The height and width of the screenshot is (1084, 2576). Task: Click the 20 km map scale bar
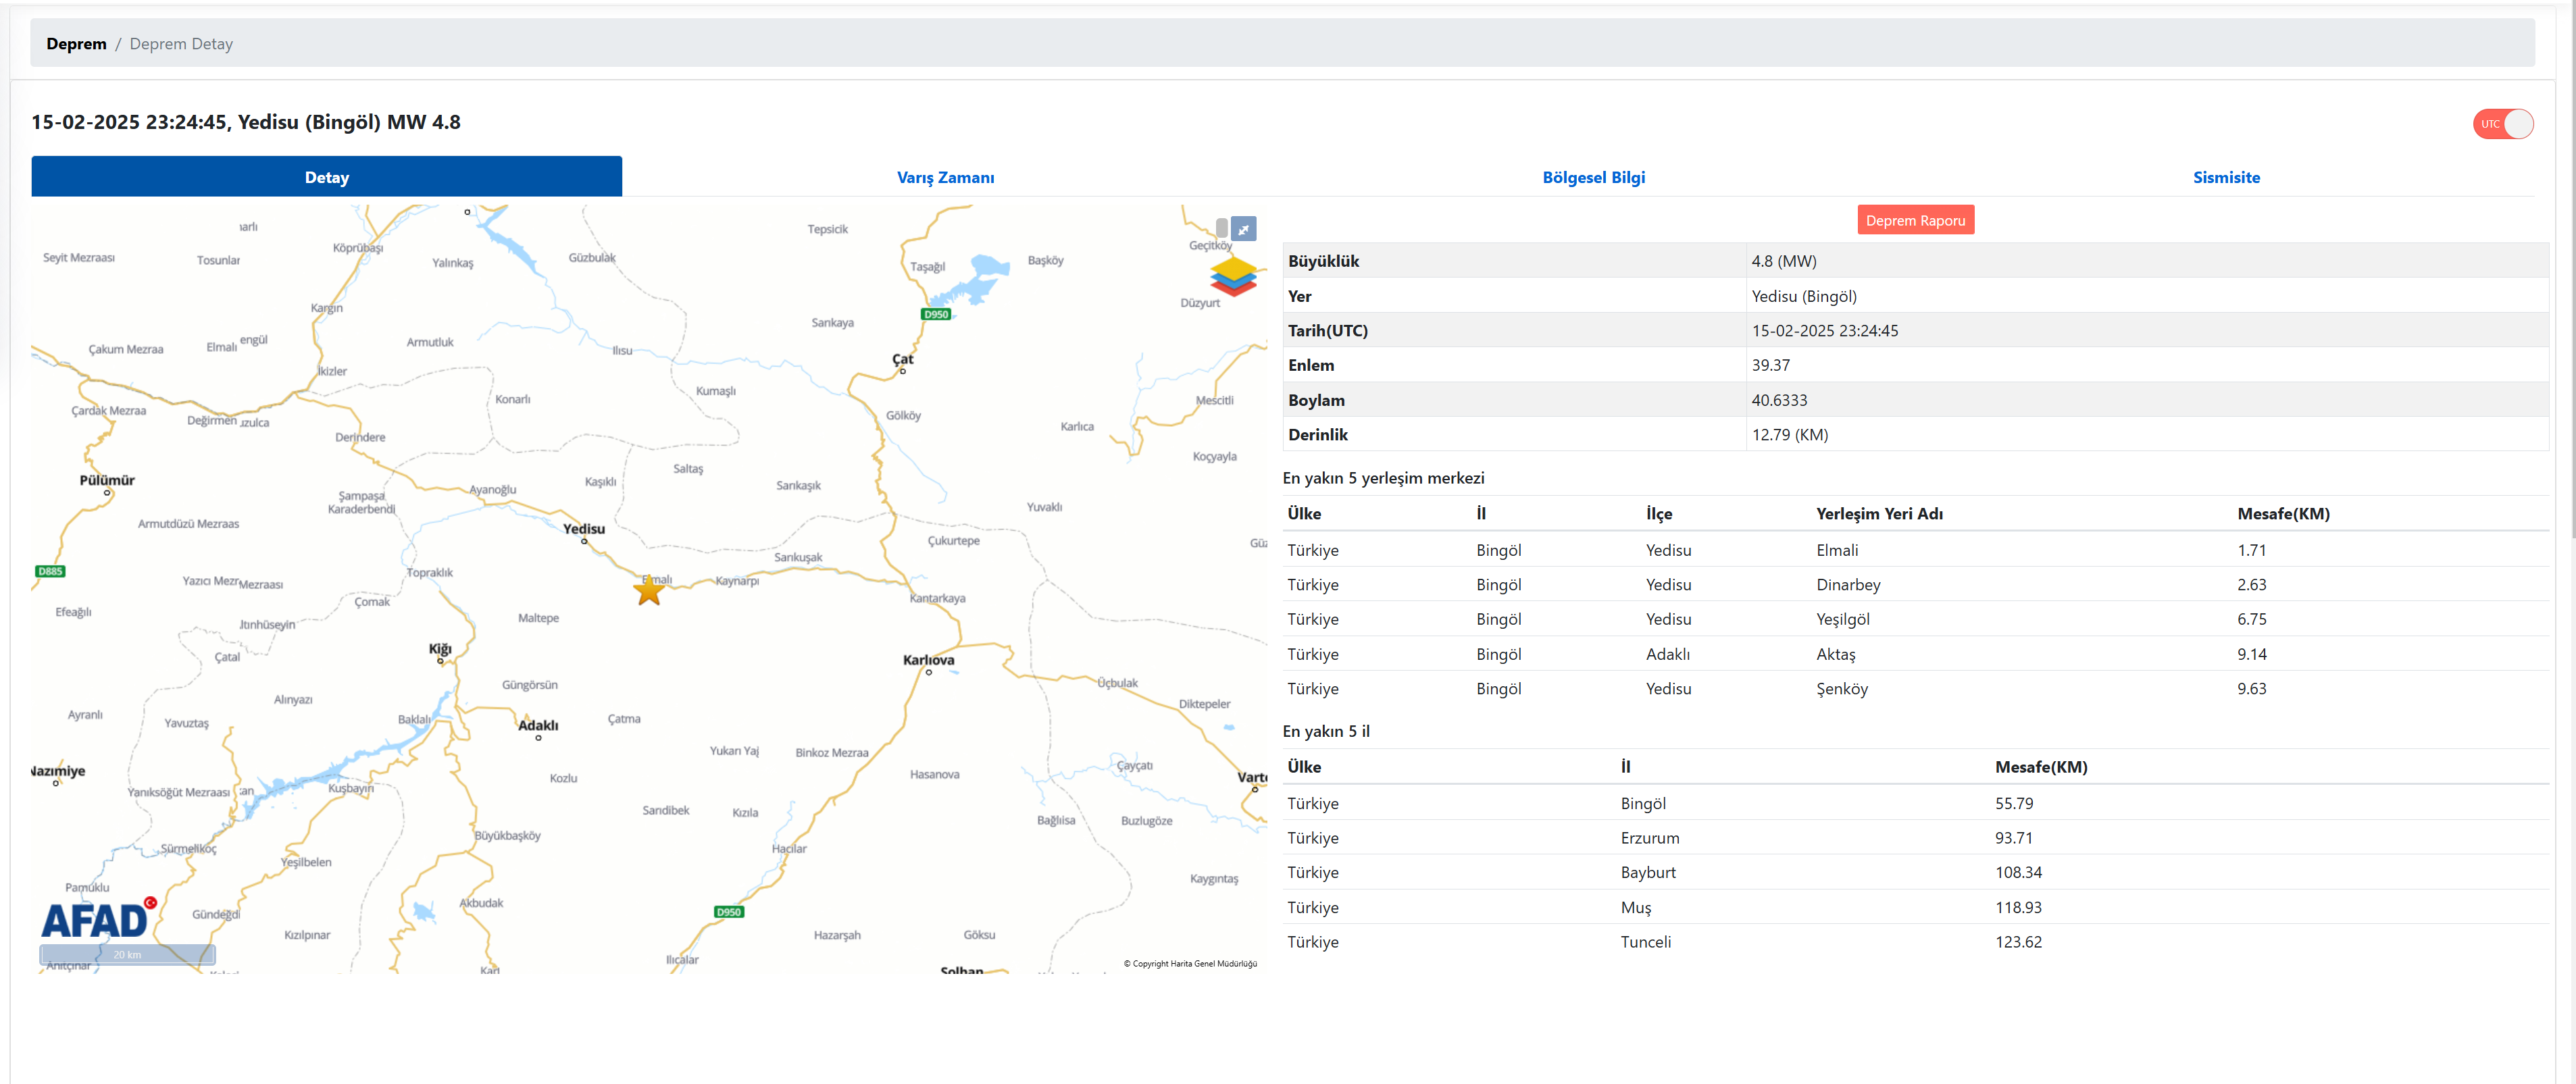click(x=127, y=955)
